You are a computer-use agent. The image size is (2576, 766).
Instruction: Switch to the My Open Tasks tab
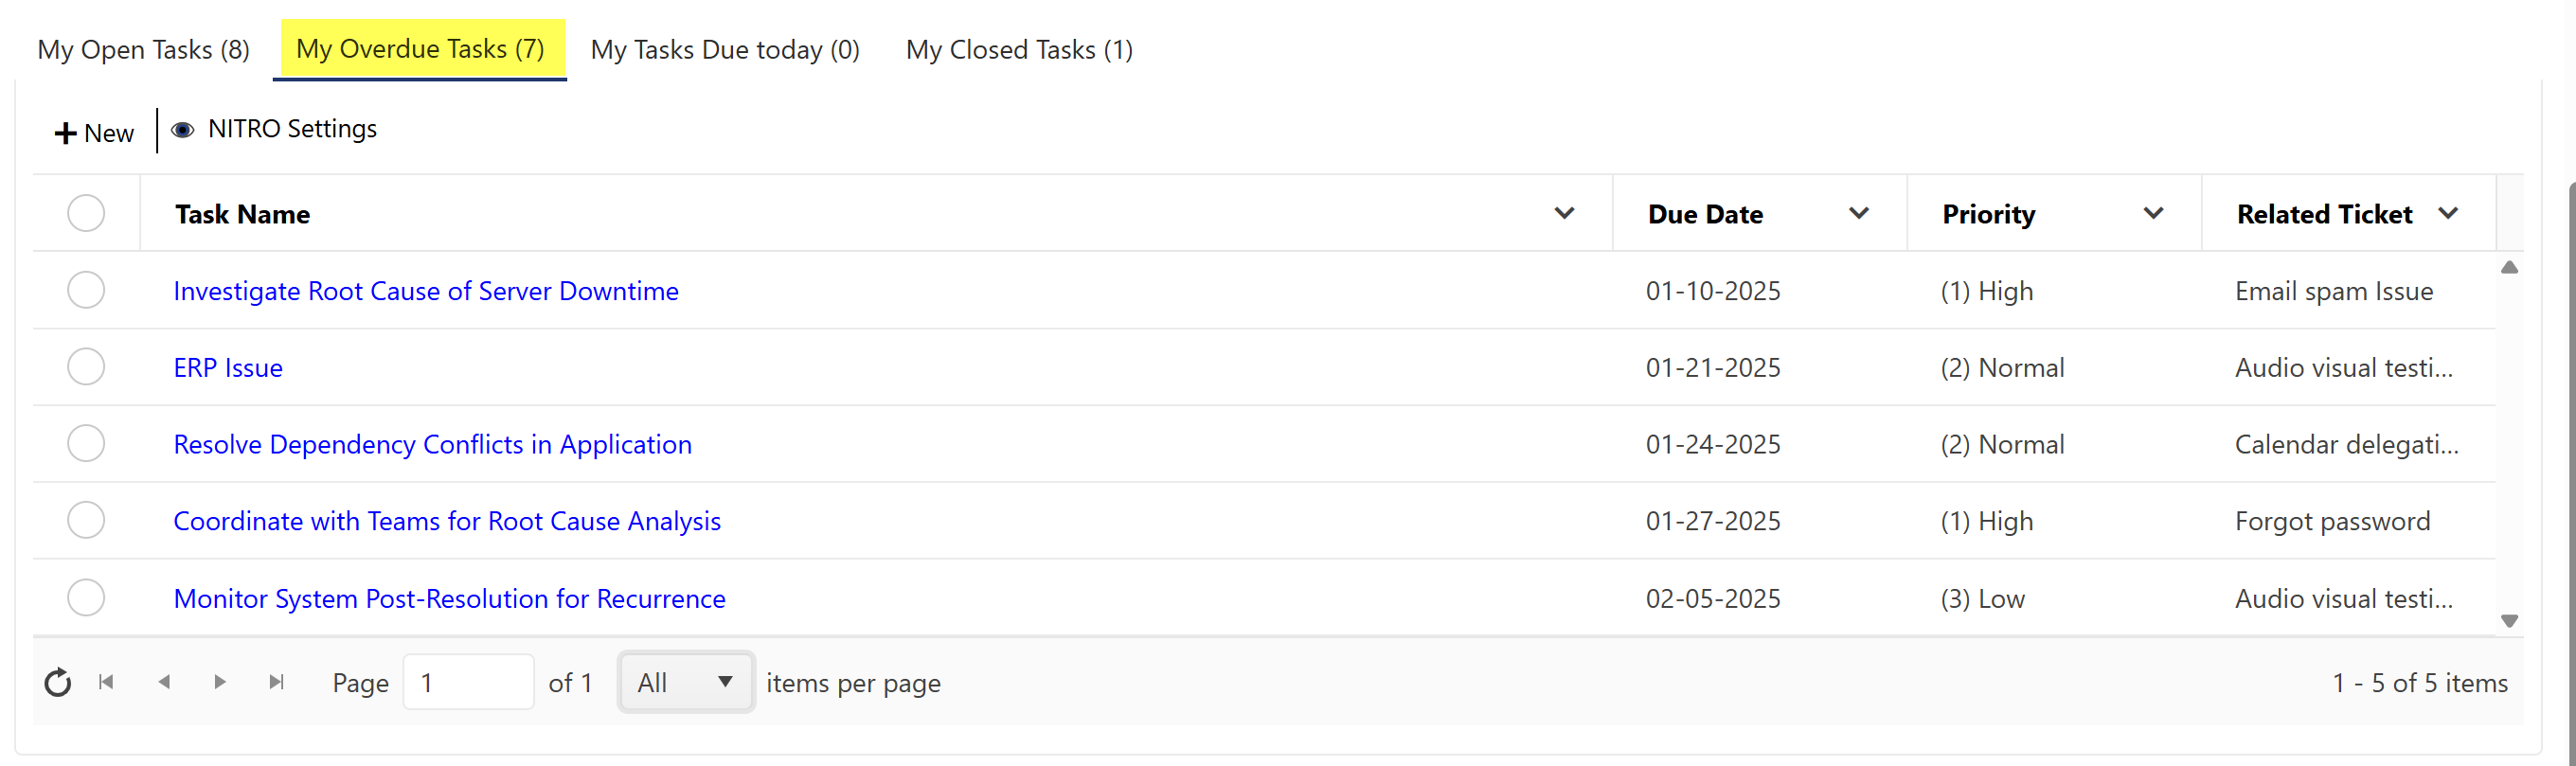143,49
